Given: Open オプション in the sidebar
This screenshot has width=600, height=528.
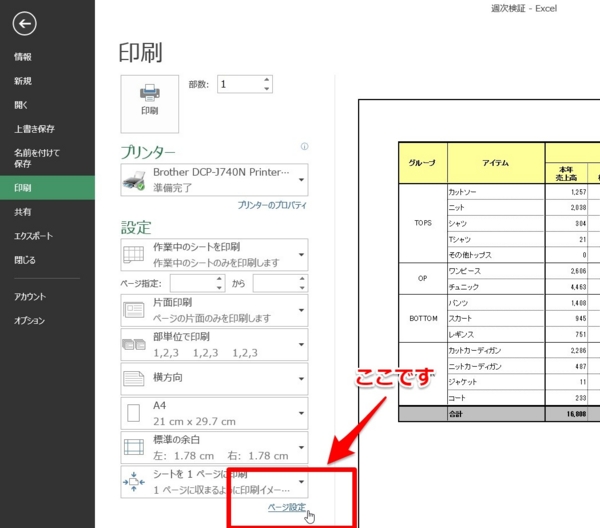Looking at the screenshot, I should [x=47, y=321].
